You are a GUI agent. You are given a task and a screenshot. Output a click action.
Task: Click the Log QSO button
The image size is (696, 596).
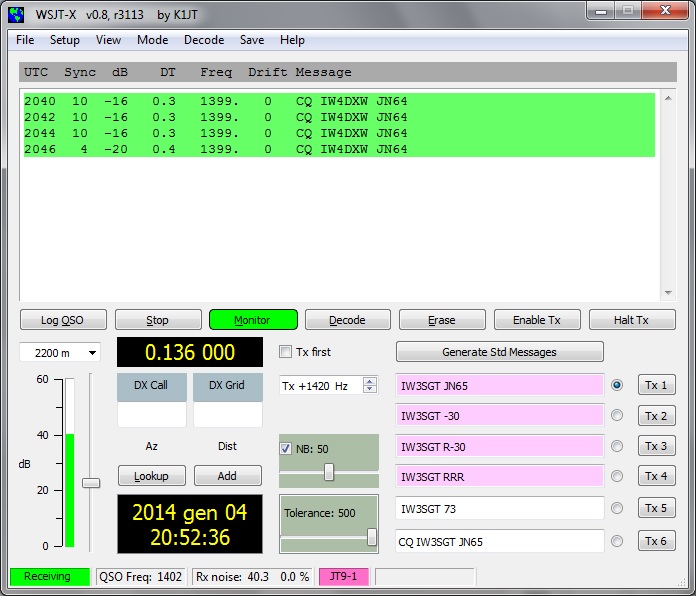point(63,320)
